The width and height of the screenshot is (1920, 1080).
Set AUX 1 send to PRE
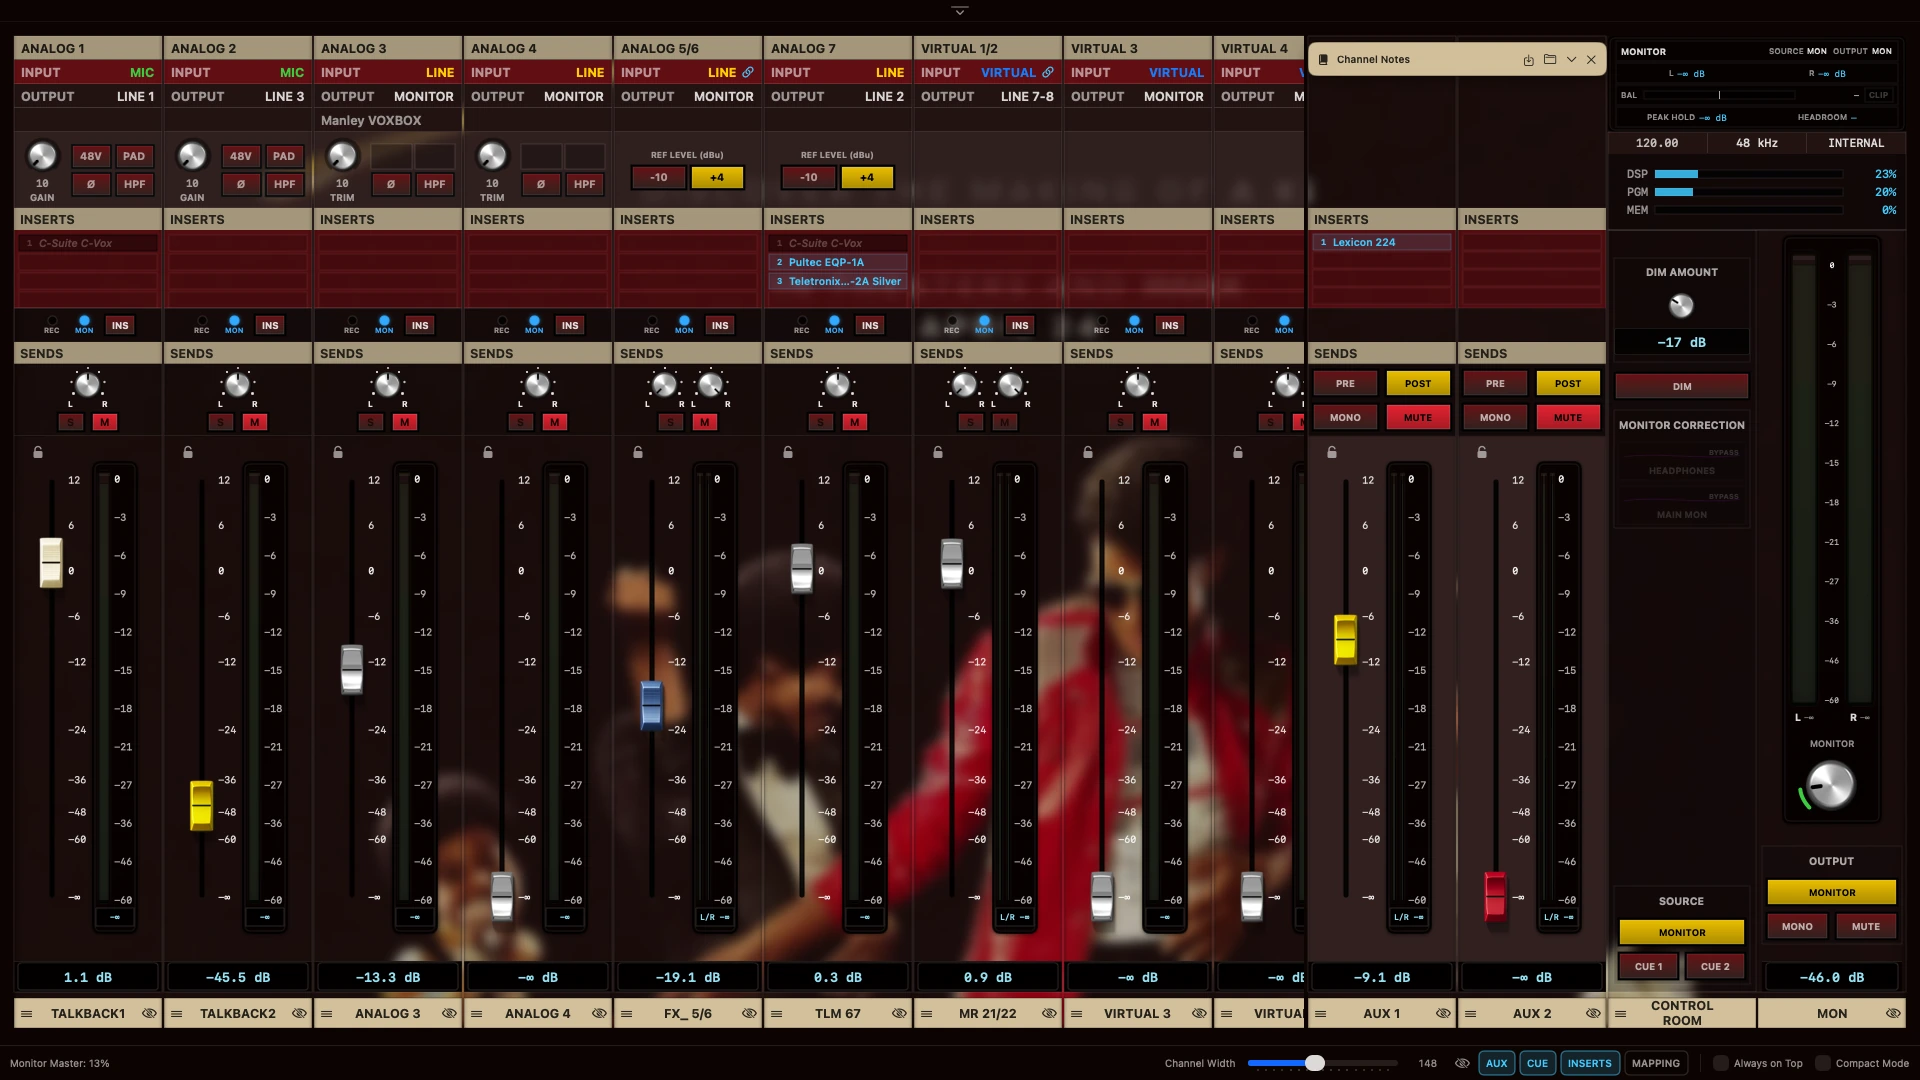[1345, 383]
